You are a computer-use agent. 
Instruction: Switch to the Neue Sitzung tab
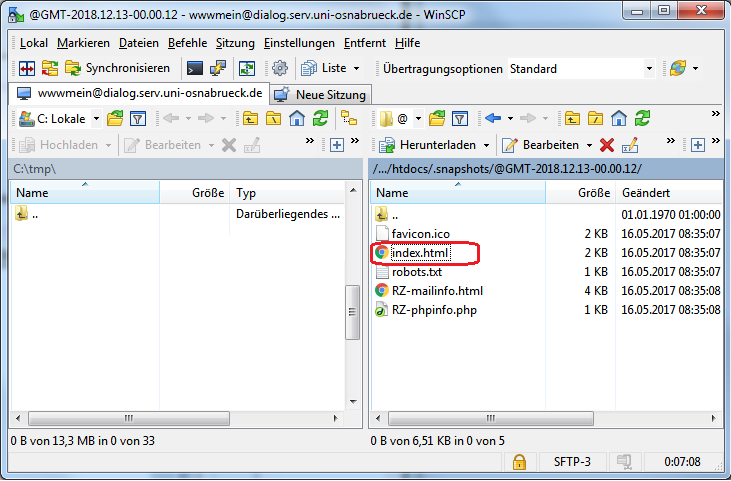click(x=321, y=94)
